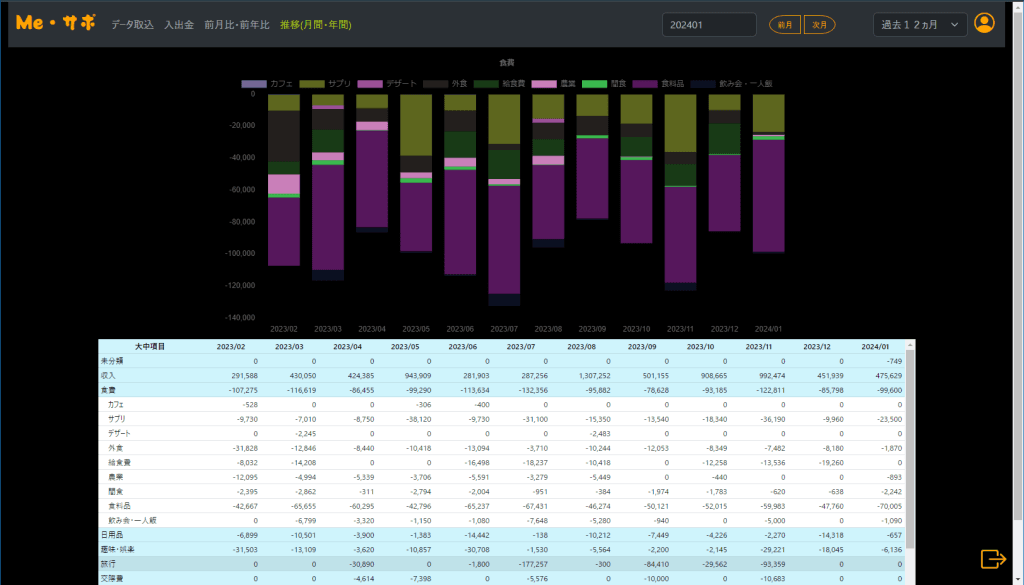1024x585 pixels.
Task: Click the logout icon at bottom right
Action: (x=992, y=559)
